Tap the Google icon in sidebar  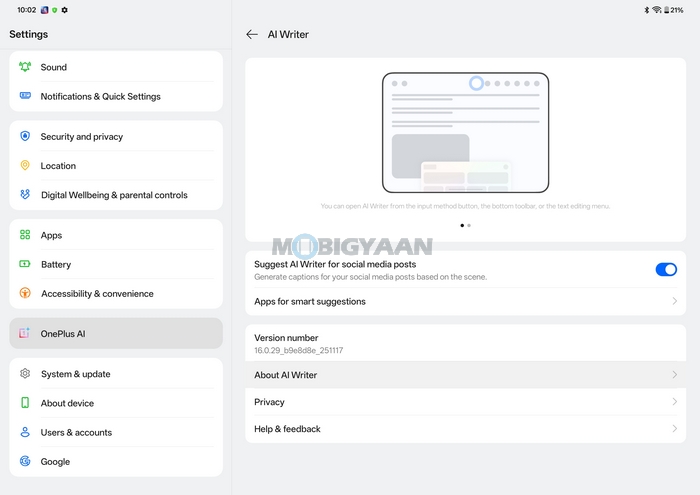click(25, 462)
